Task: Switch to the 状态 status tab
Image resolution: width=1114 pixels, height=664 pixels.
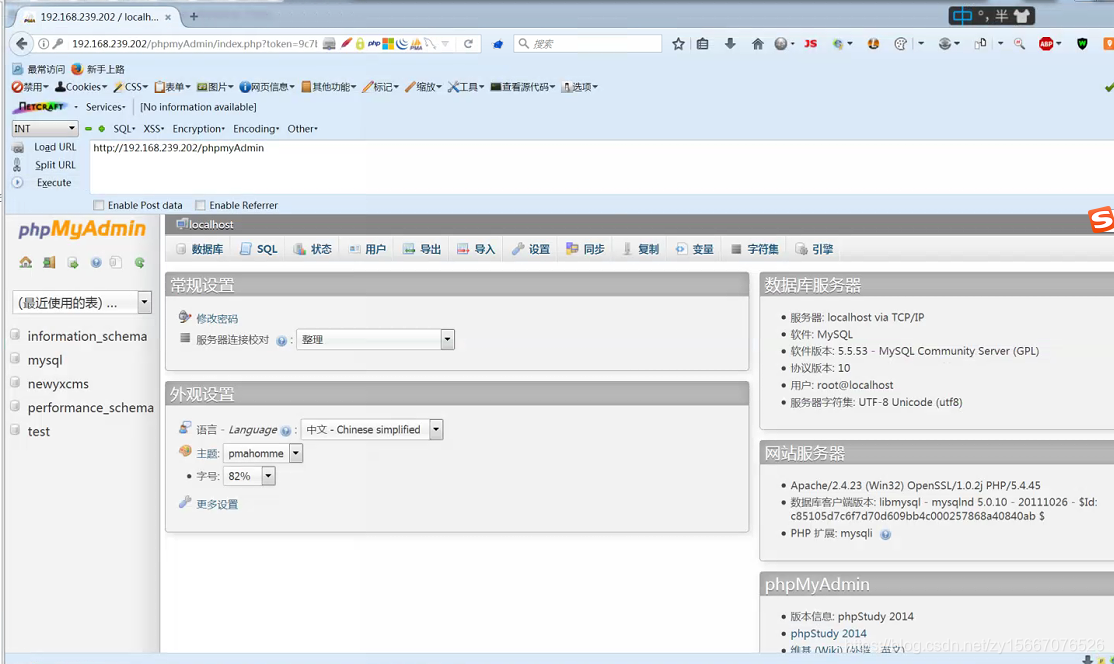Action: [313, 249]
